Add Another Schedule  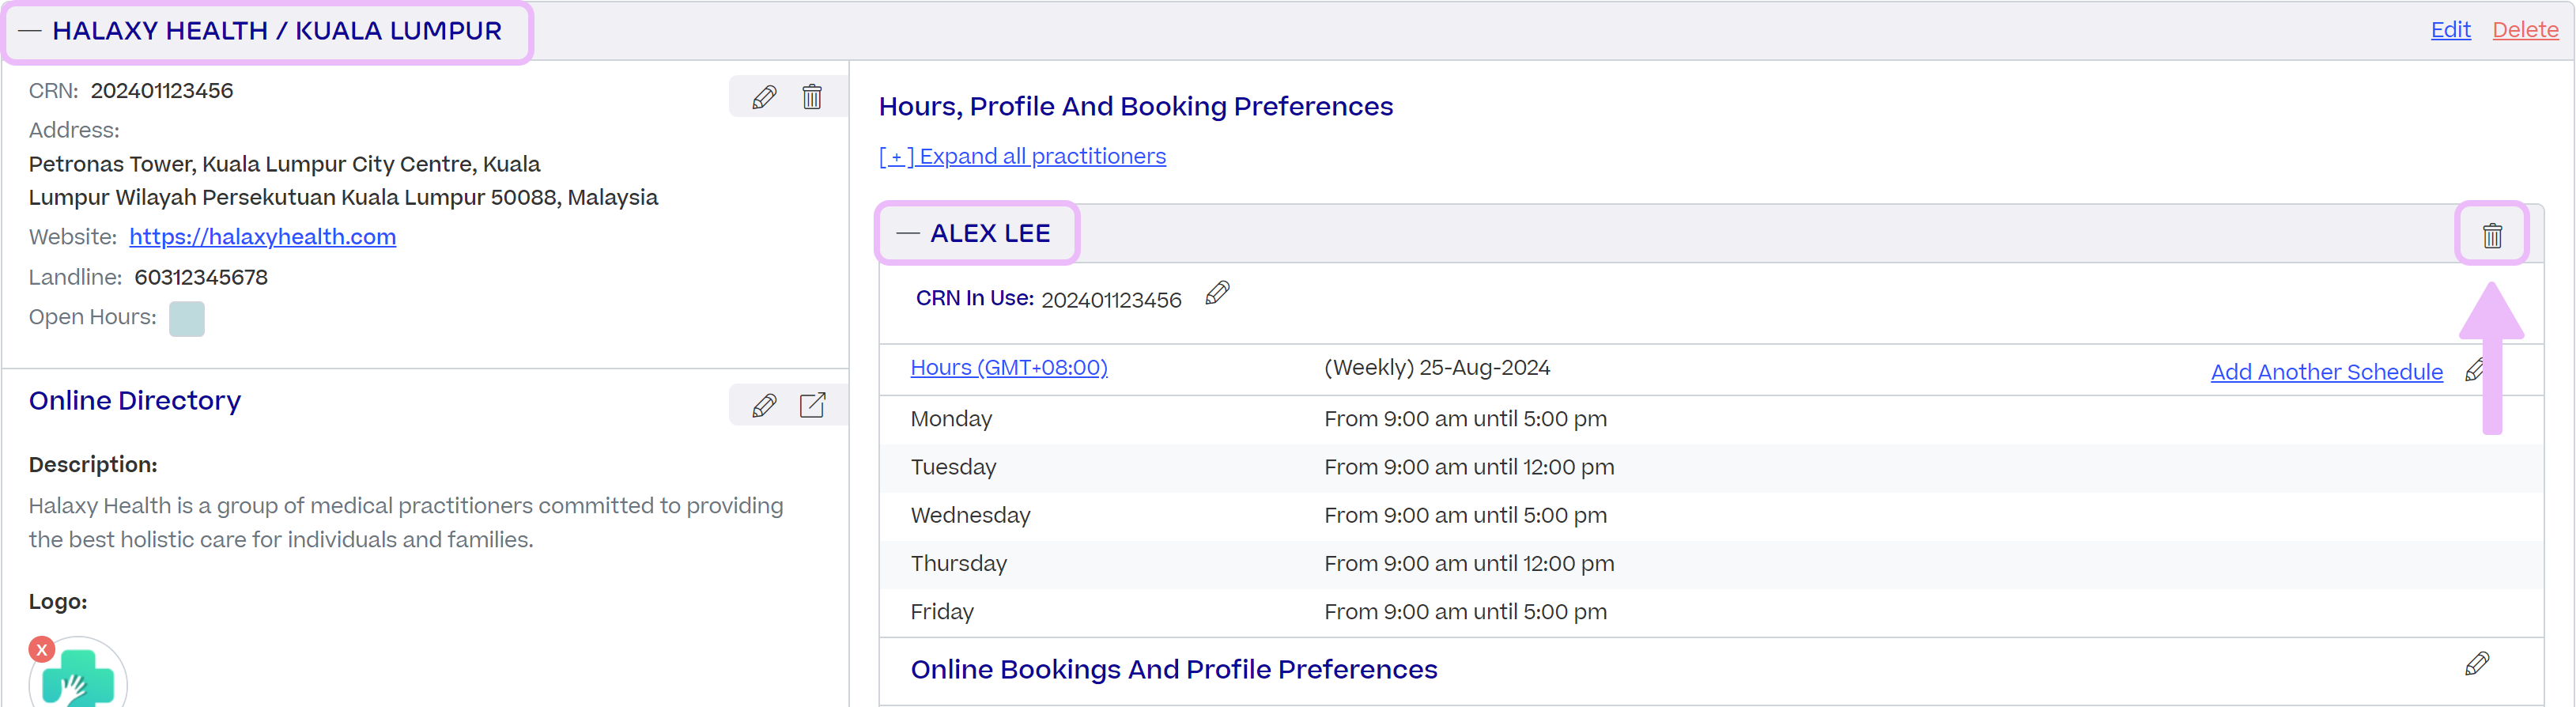pos(2326,372)
